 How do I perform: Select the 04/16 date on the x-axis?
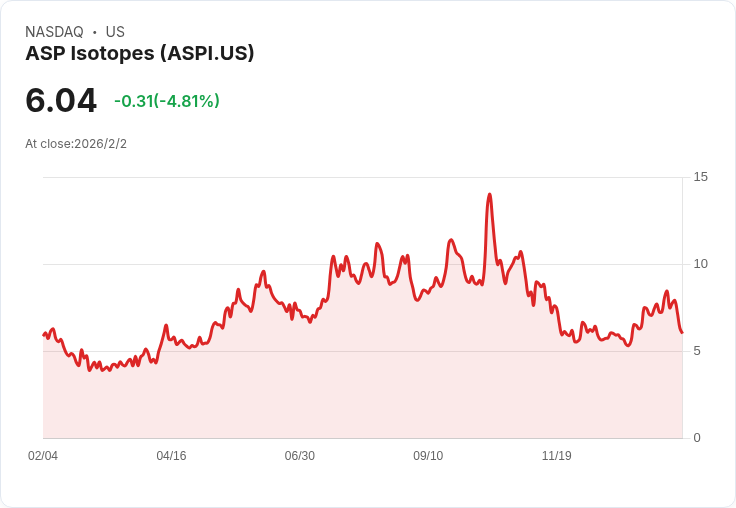[x=171, y=456]
